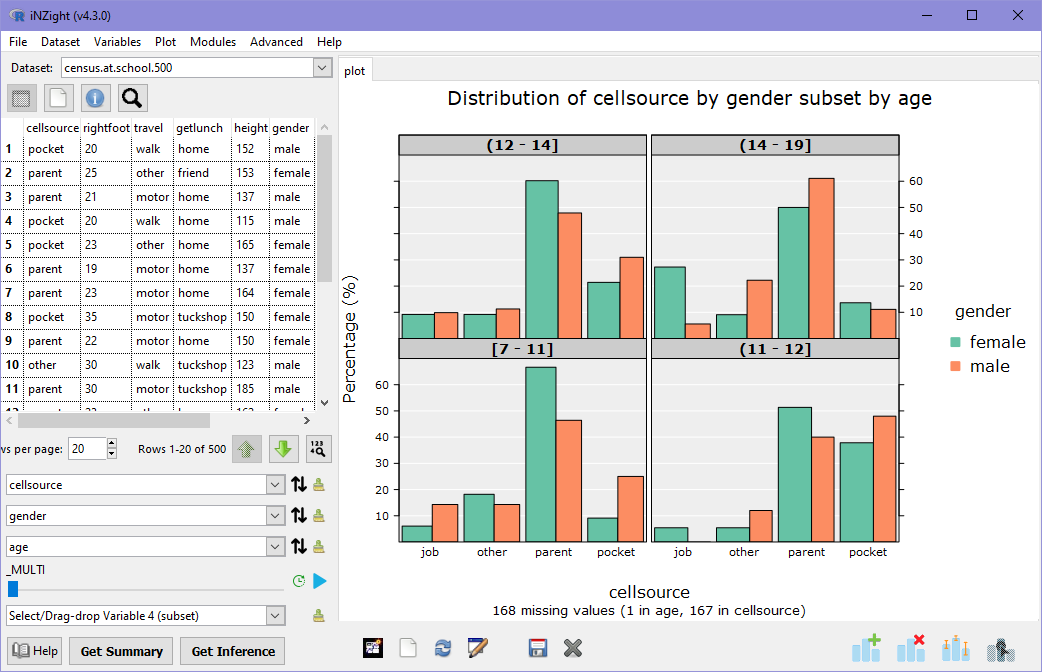Viewport: 1042px width, 672px height.
Task: Open the Variables menu
Action: pyautogui.click(x=117, y=42)
